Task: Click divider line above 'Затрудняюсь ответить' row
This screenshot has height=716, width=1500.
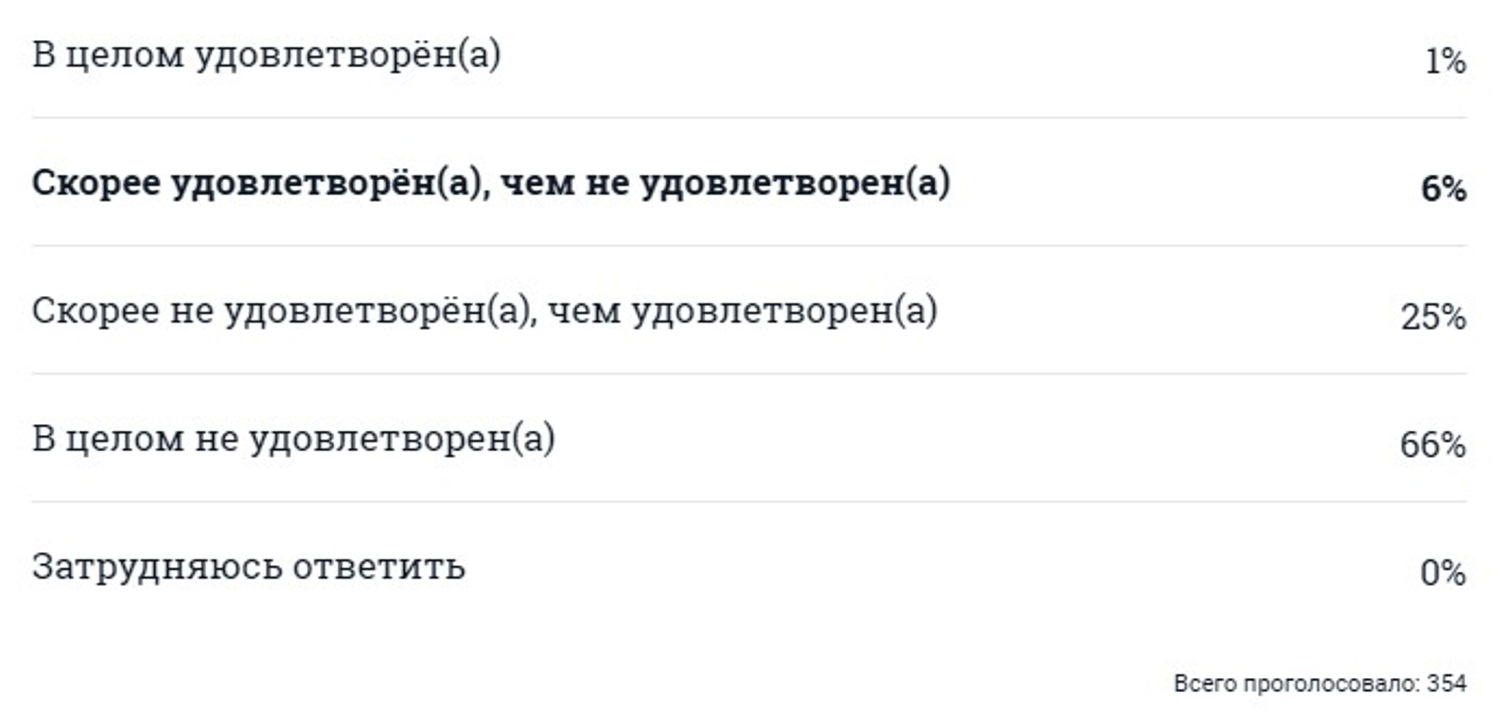Action: pyautogui.click(x=749, y=502)
